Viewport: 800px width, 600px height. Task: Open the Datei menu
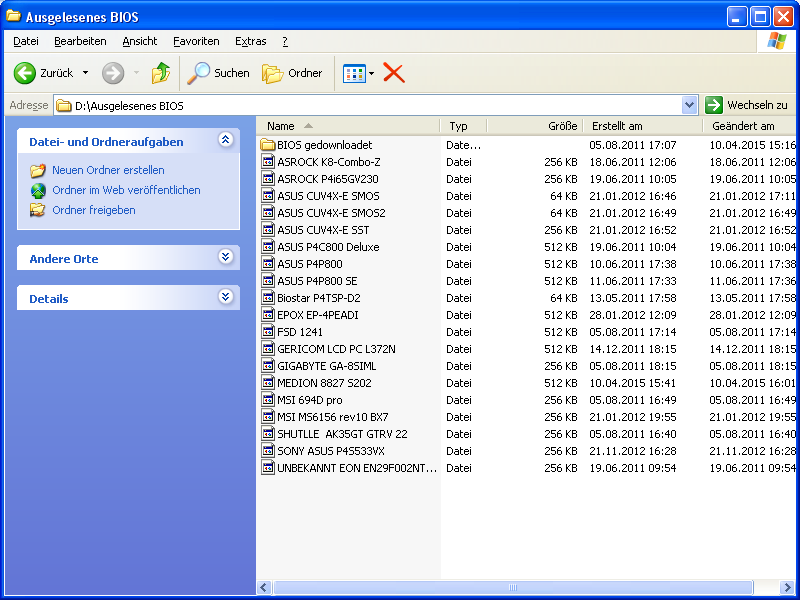(x=26, y=41)
